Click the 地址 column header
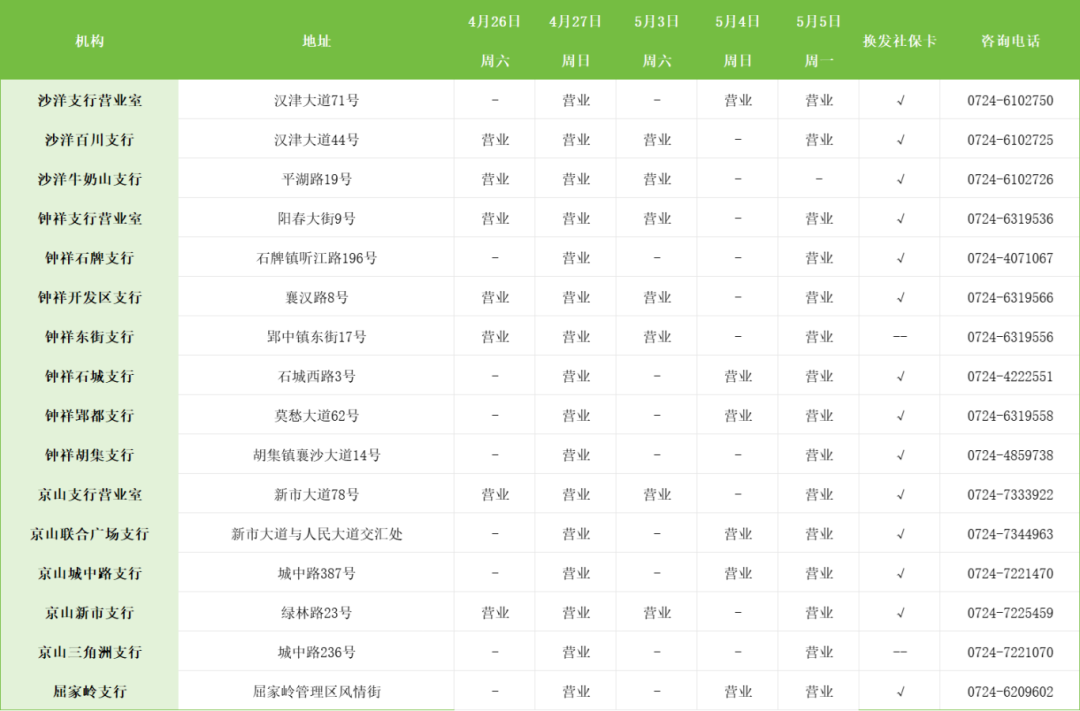 click(x=316, y=41)
